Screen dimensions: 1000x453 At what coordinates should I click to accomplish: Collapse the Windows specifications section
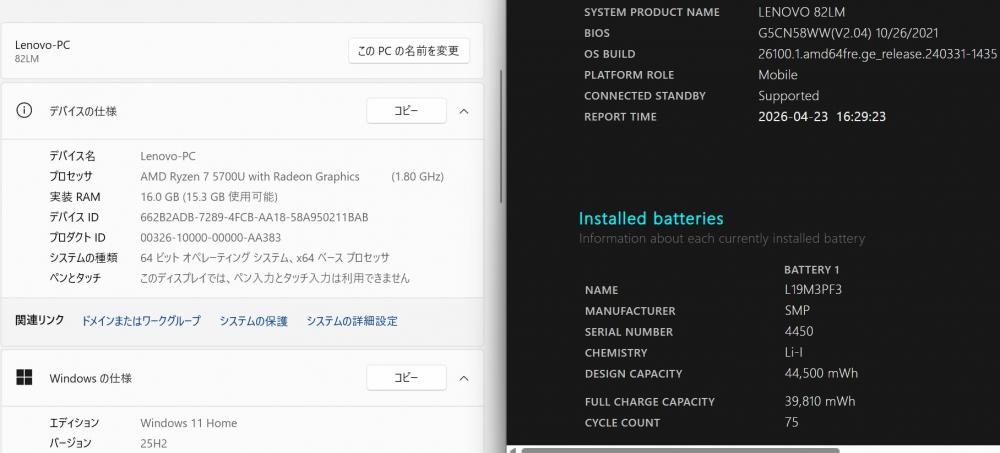464,378
